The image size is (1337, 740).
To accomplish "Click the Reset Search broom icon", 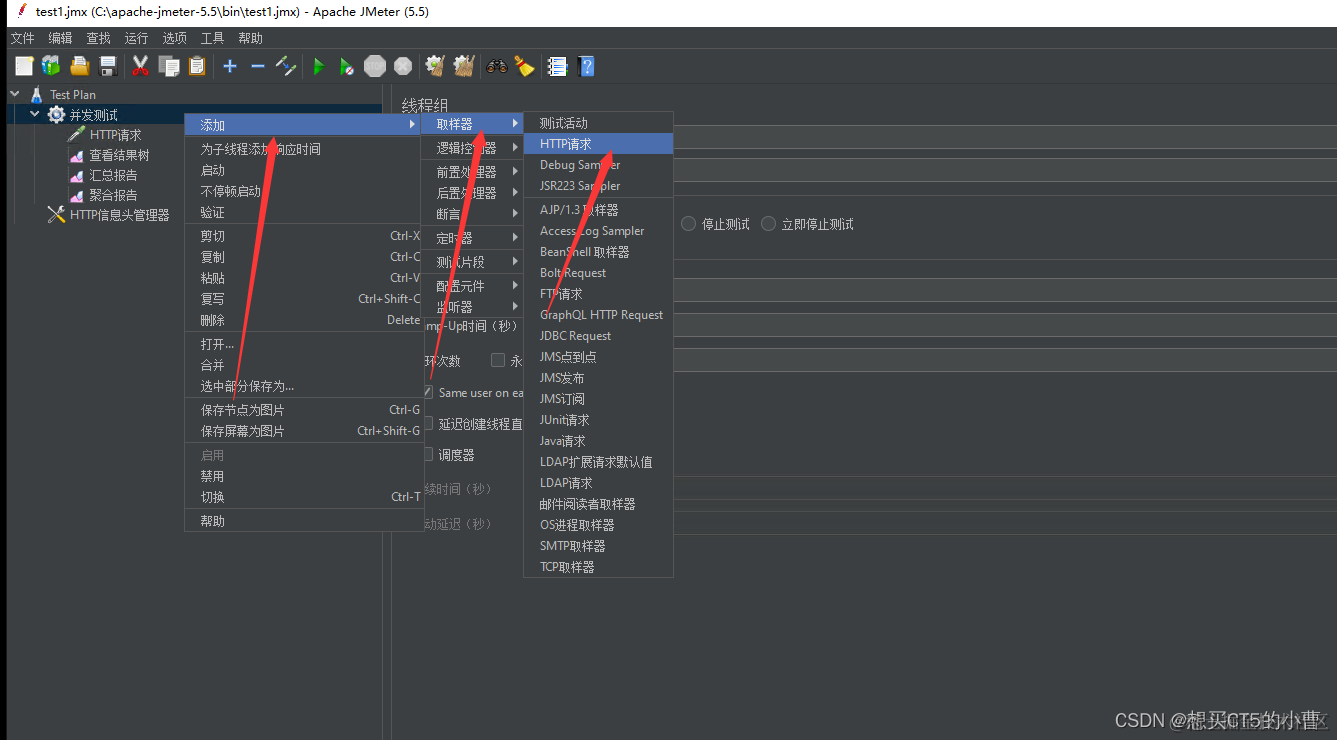I will (524, 66).
